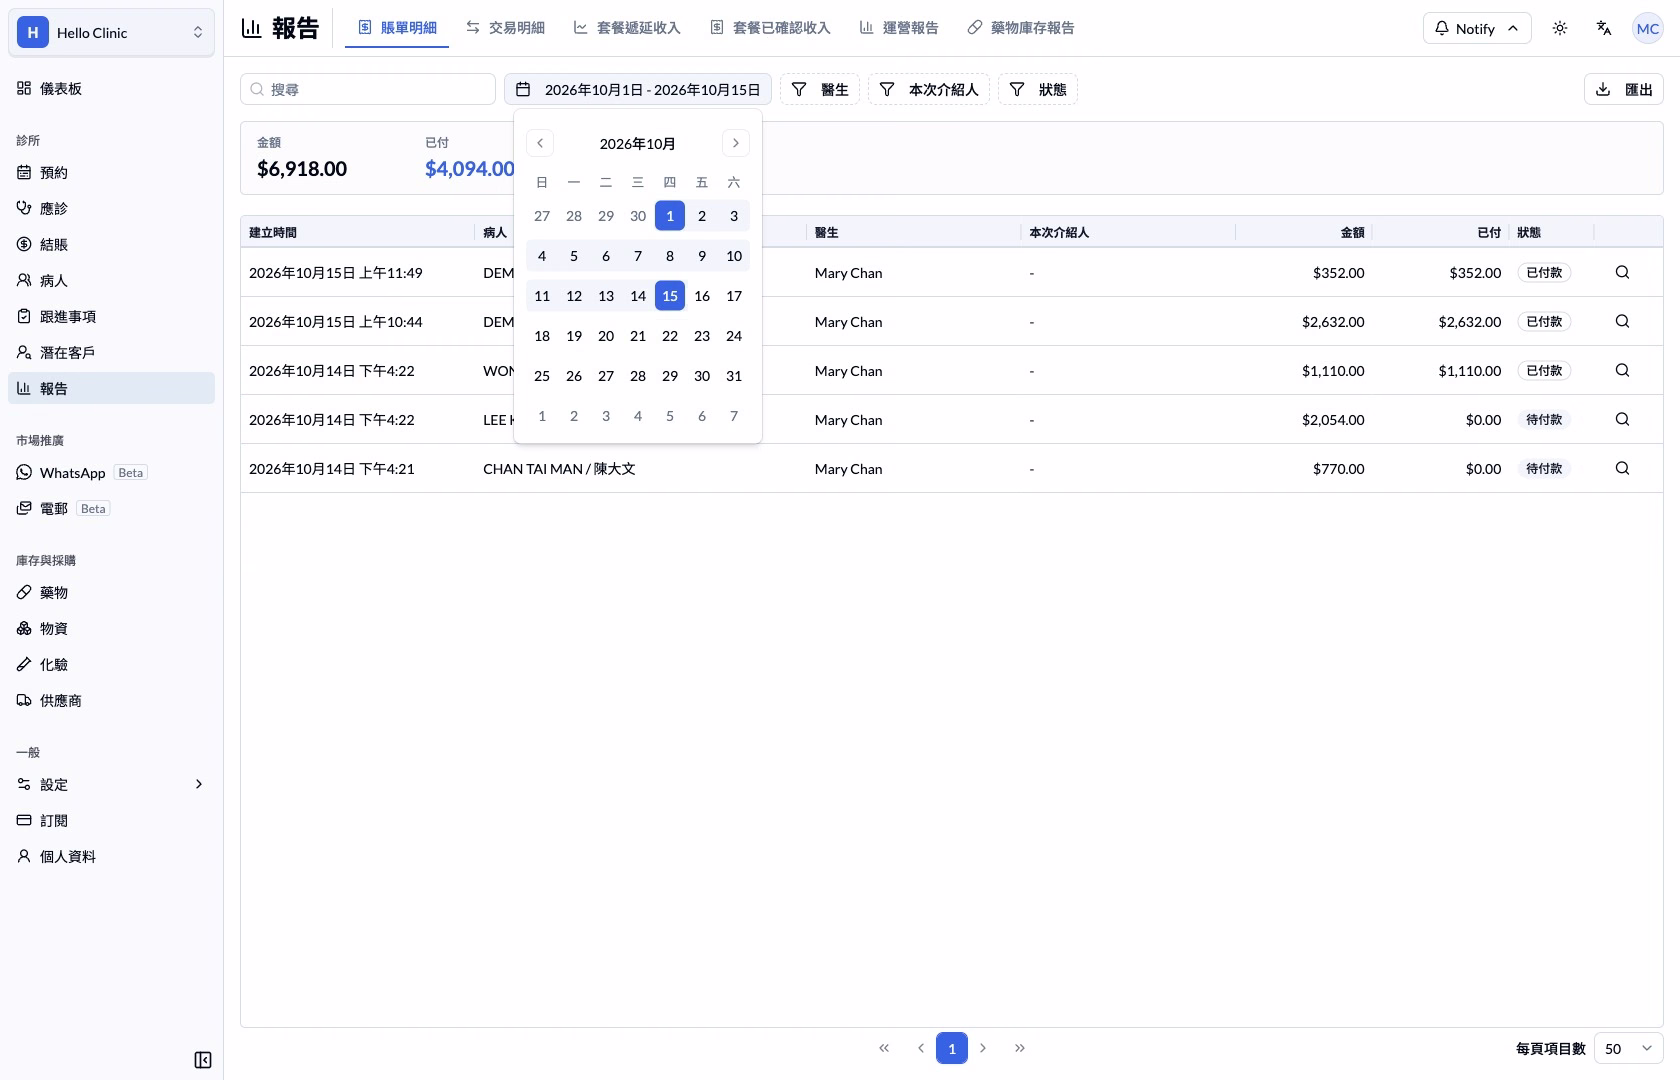This screenshot has width=1680, height=1080.
Task: Collapse the sidebar panel icon
Action: click(x=203, y=1060)
